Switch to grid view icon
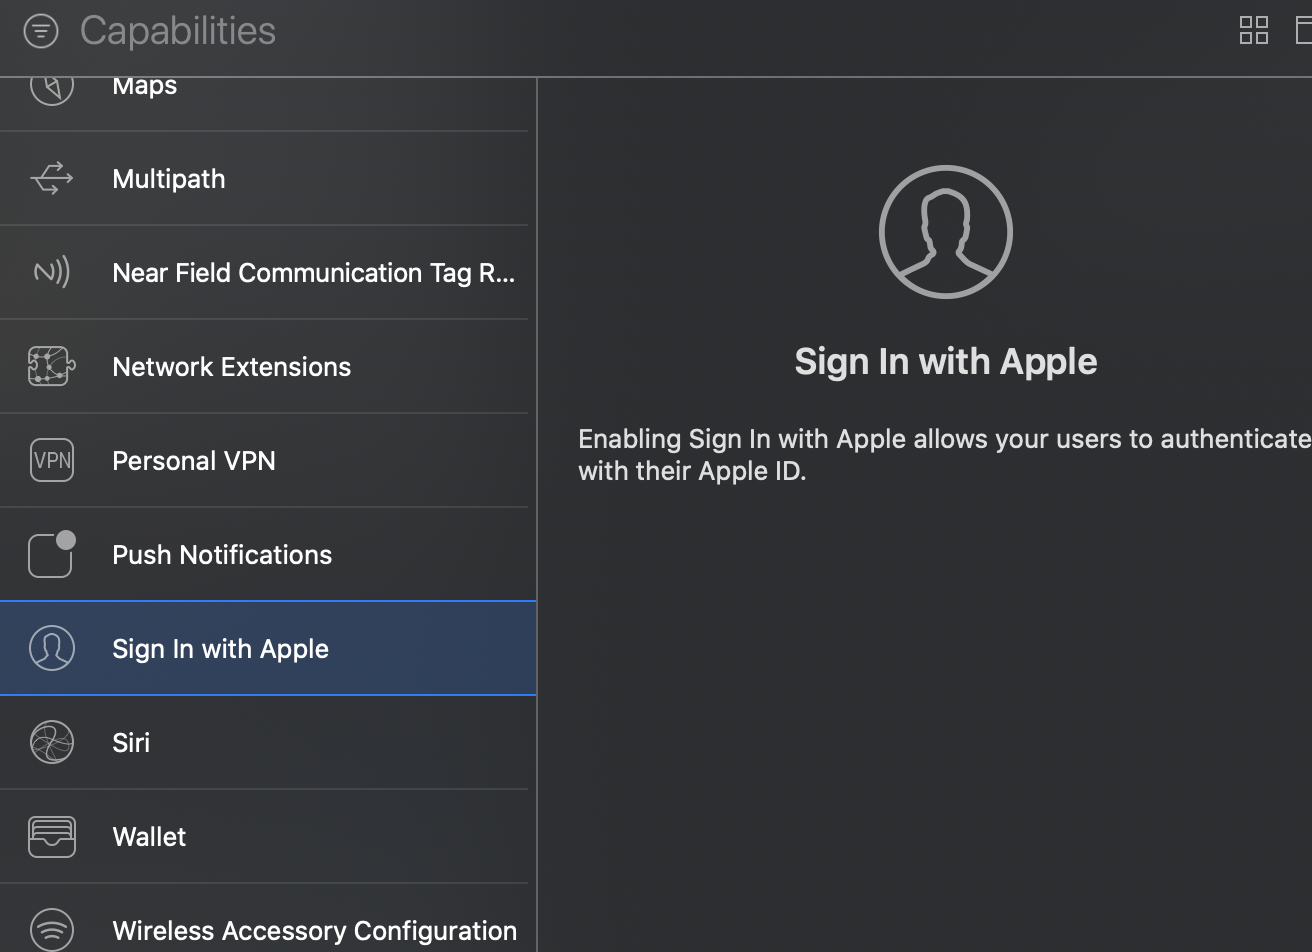 tap(1253, 30)
